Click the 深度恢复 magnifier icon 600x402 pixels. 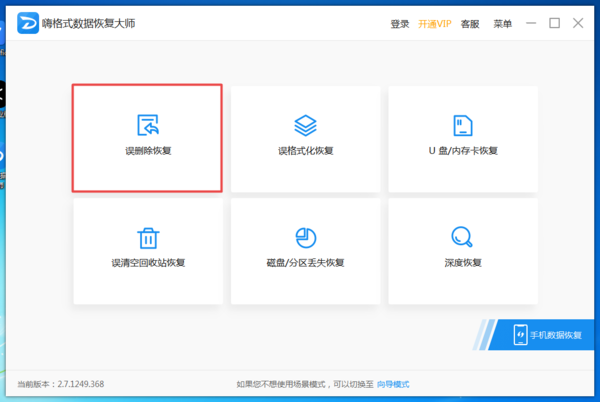(463, 237)
